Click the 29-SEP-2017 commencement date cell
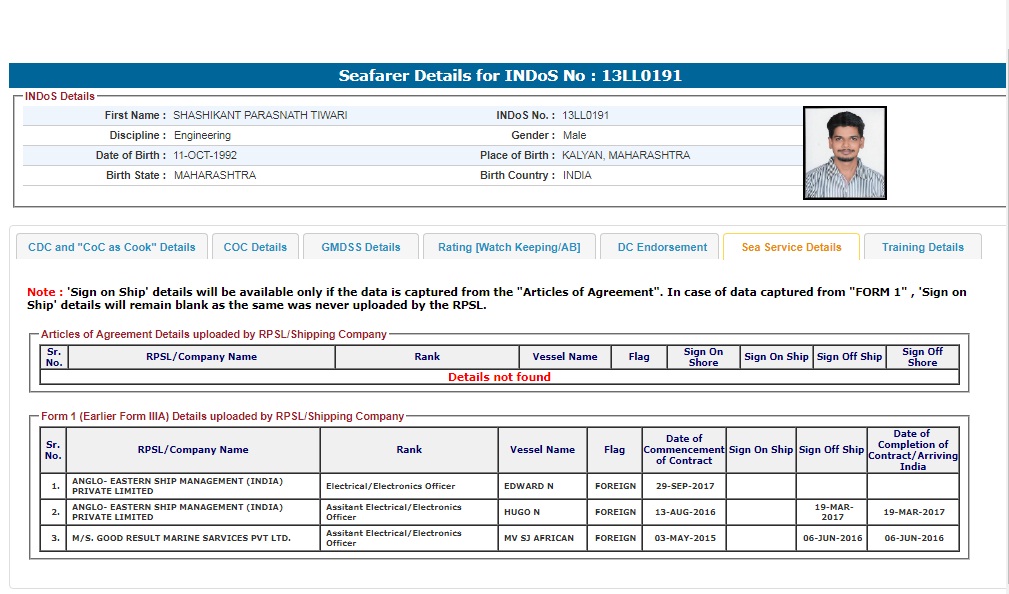This screenshot has height=594, width=1009. pos(684,486)
